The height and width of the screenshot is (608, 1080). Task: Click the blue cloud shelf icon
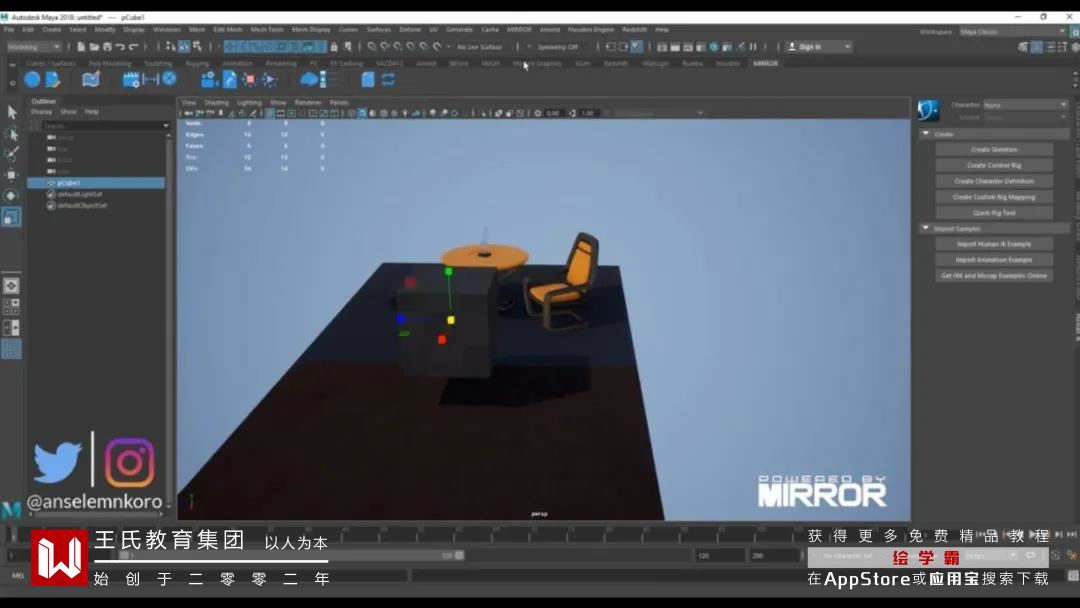click(x=309, y=80)
